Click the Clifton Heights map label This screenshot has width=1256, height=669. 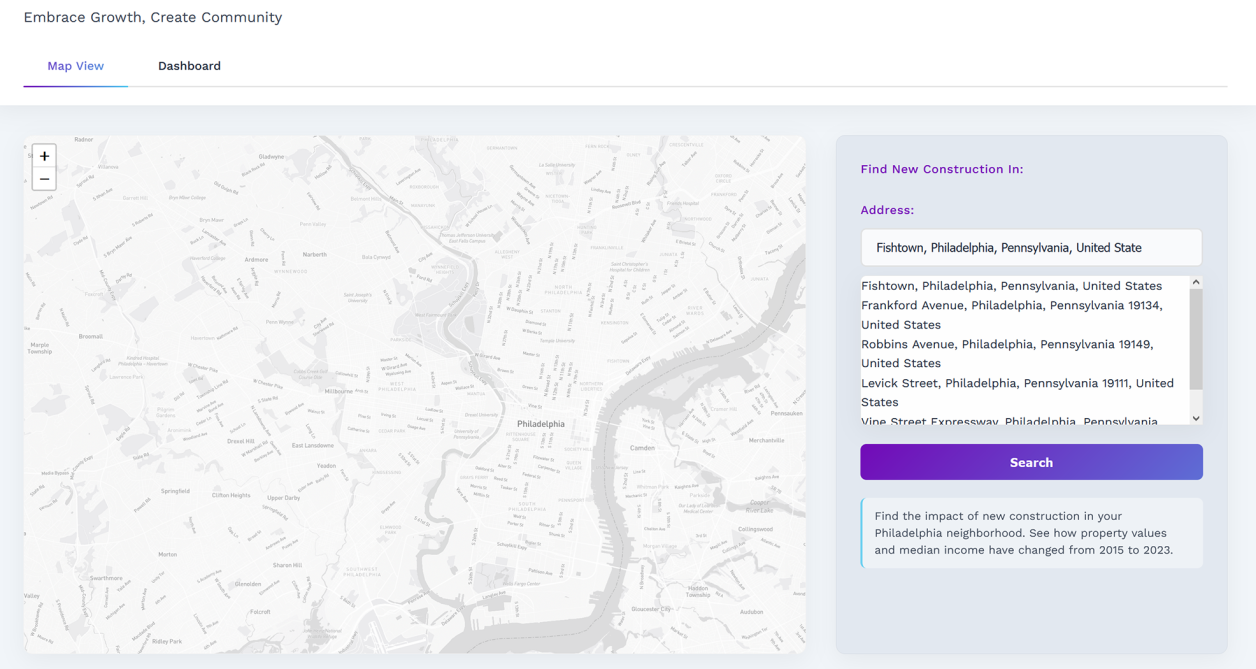pyautogui.click(x=231, y=495)
